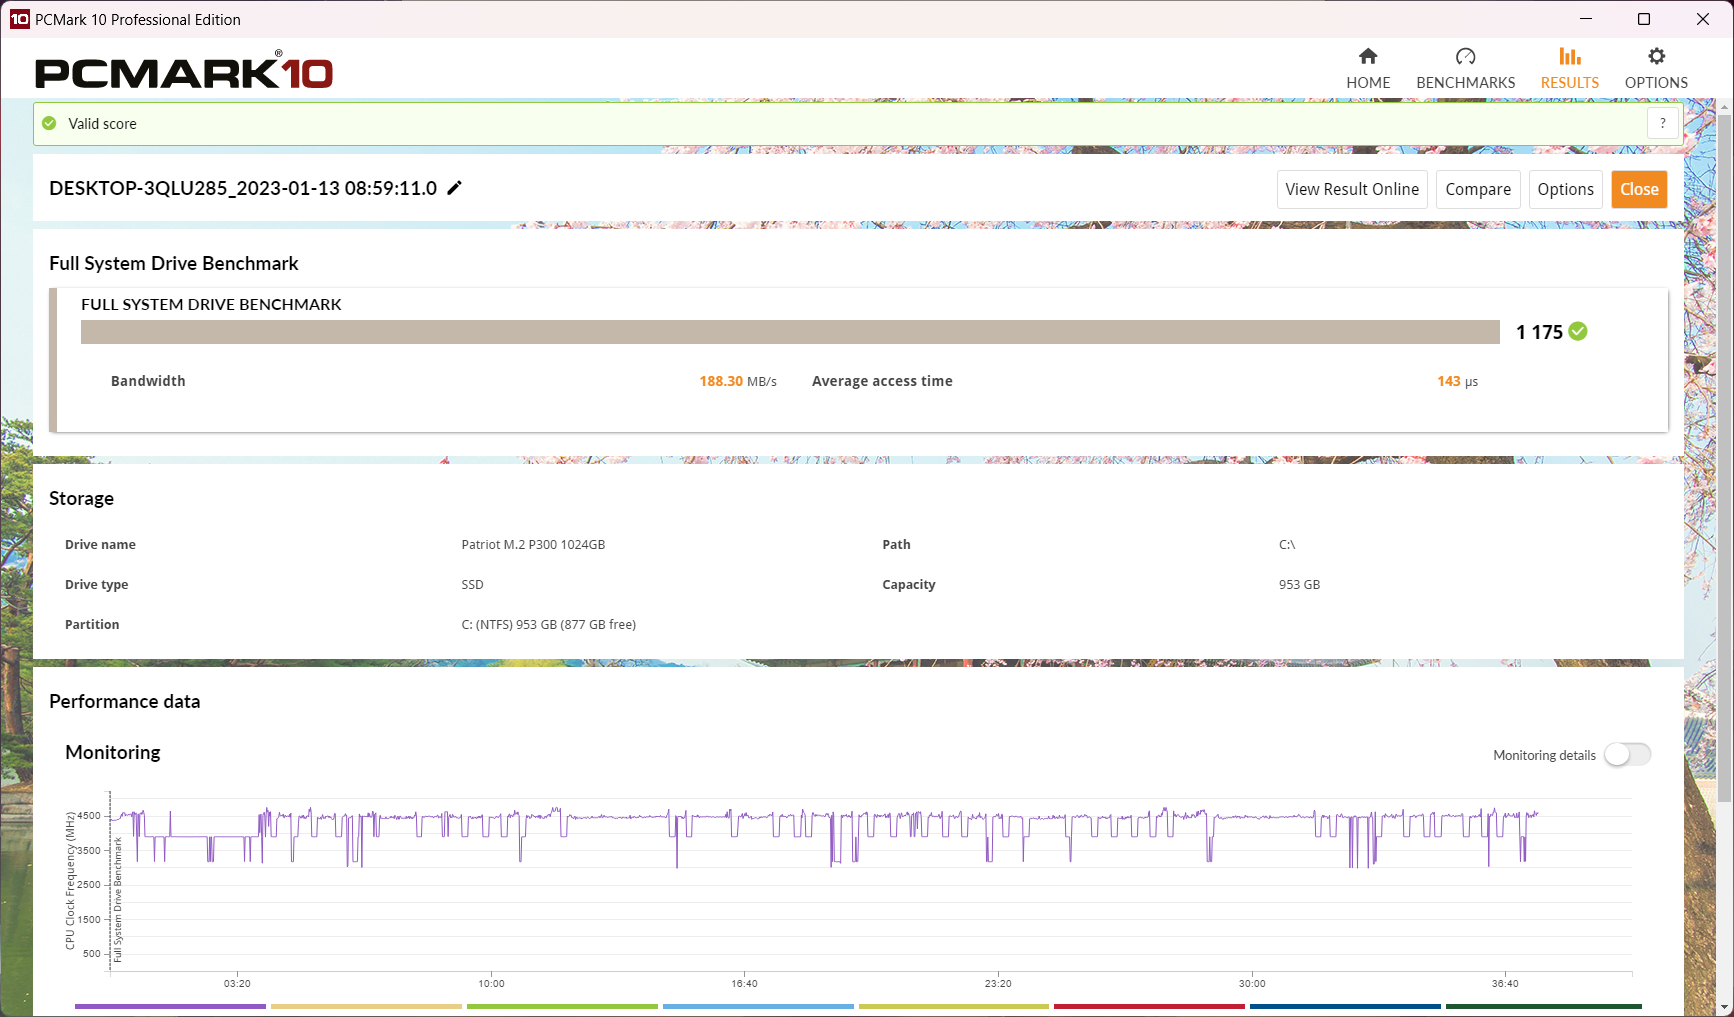Click the 30:00 time axis label

[x=1252, y=984]
